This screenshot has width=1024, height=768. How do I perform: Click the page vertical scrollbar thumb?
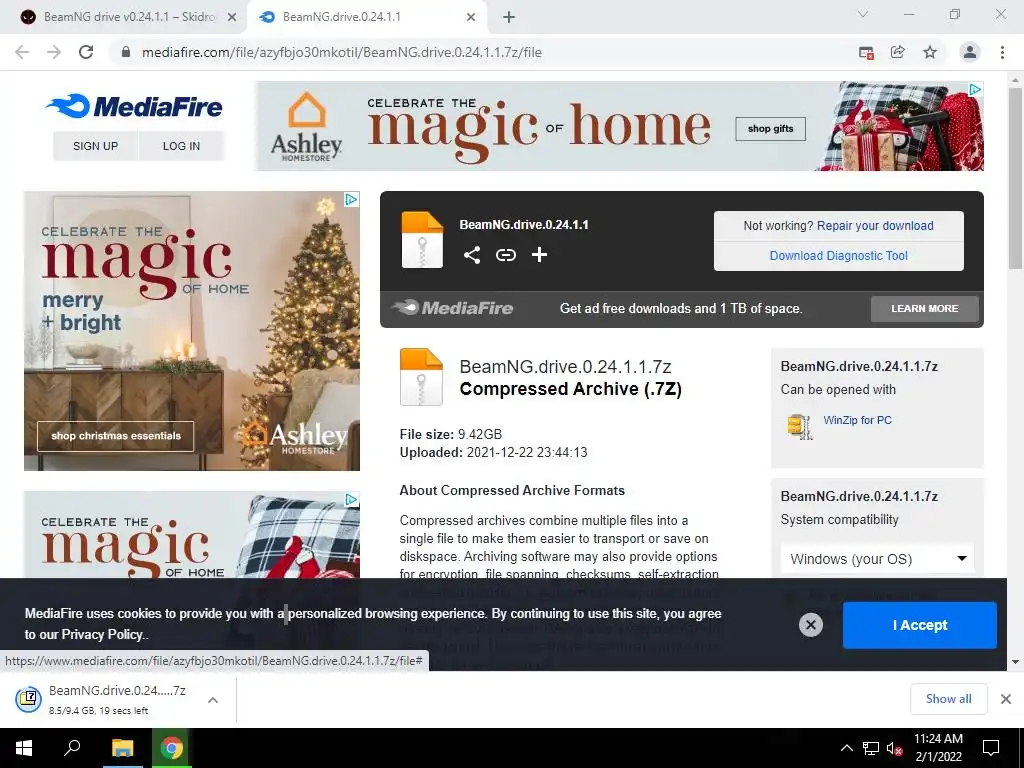1015,178
